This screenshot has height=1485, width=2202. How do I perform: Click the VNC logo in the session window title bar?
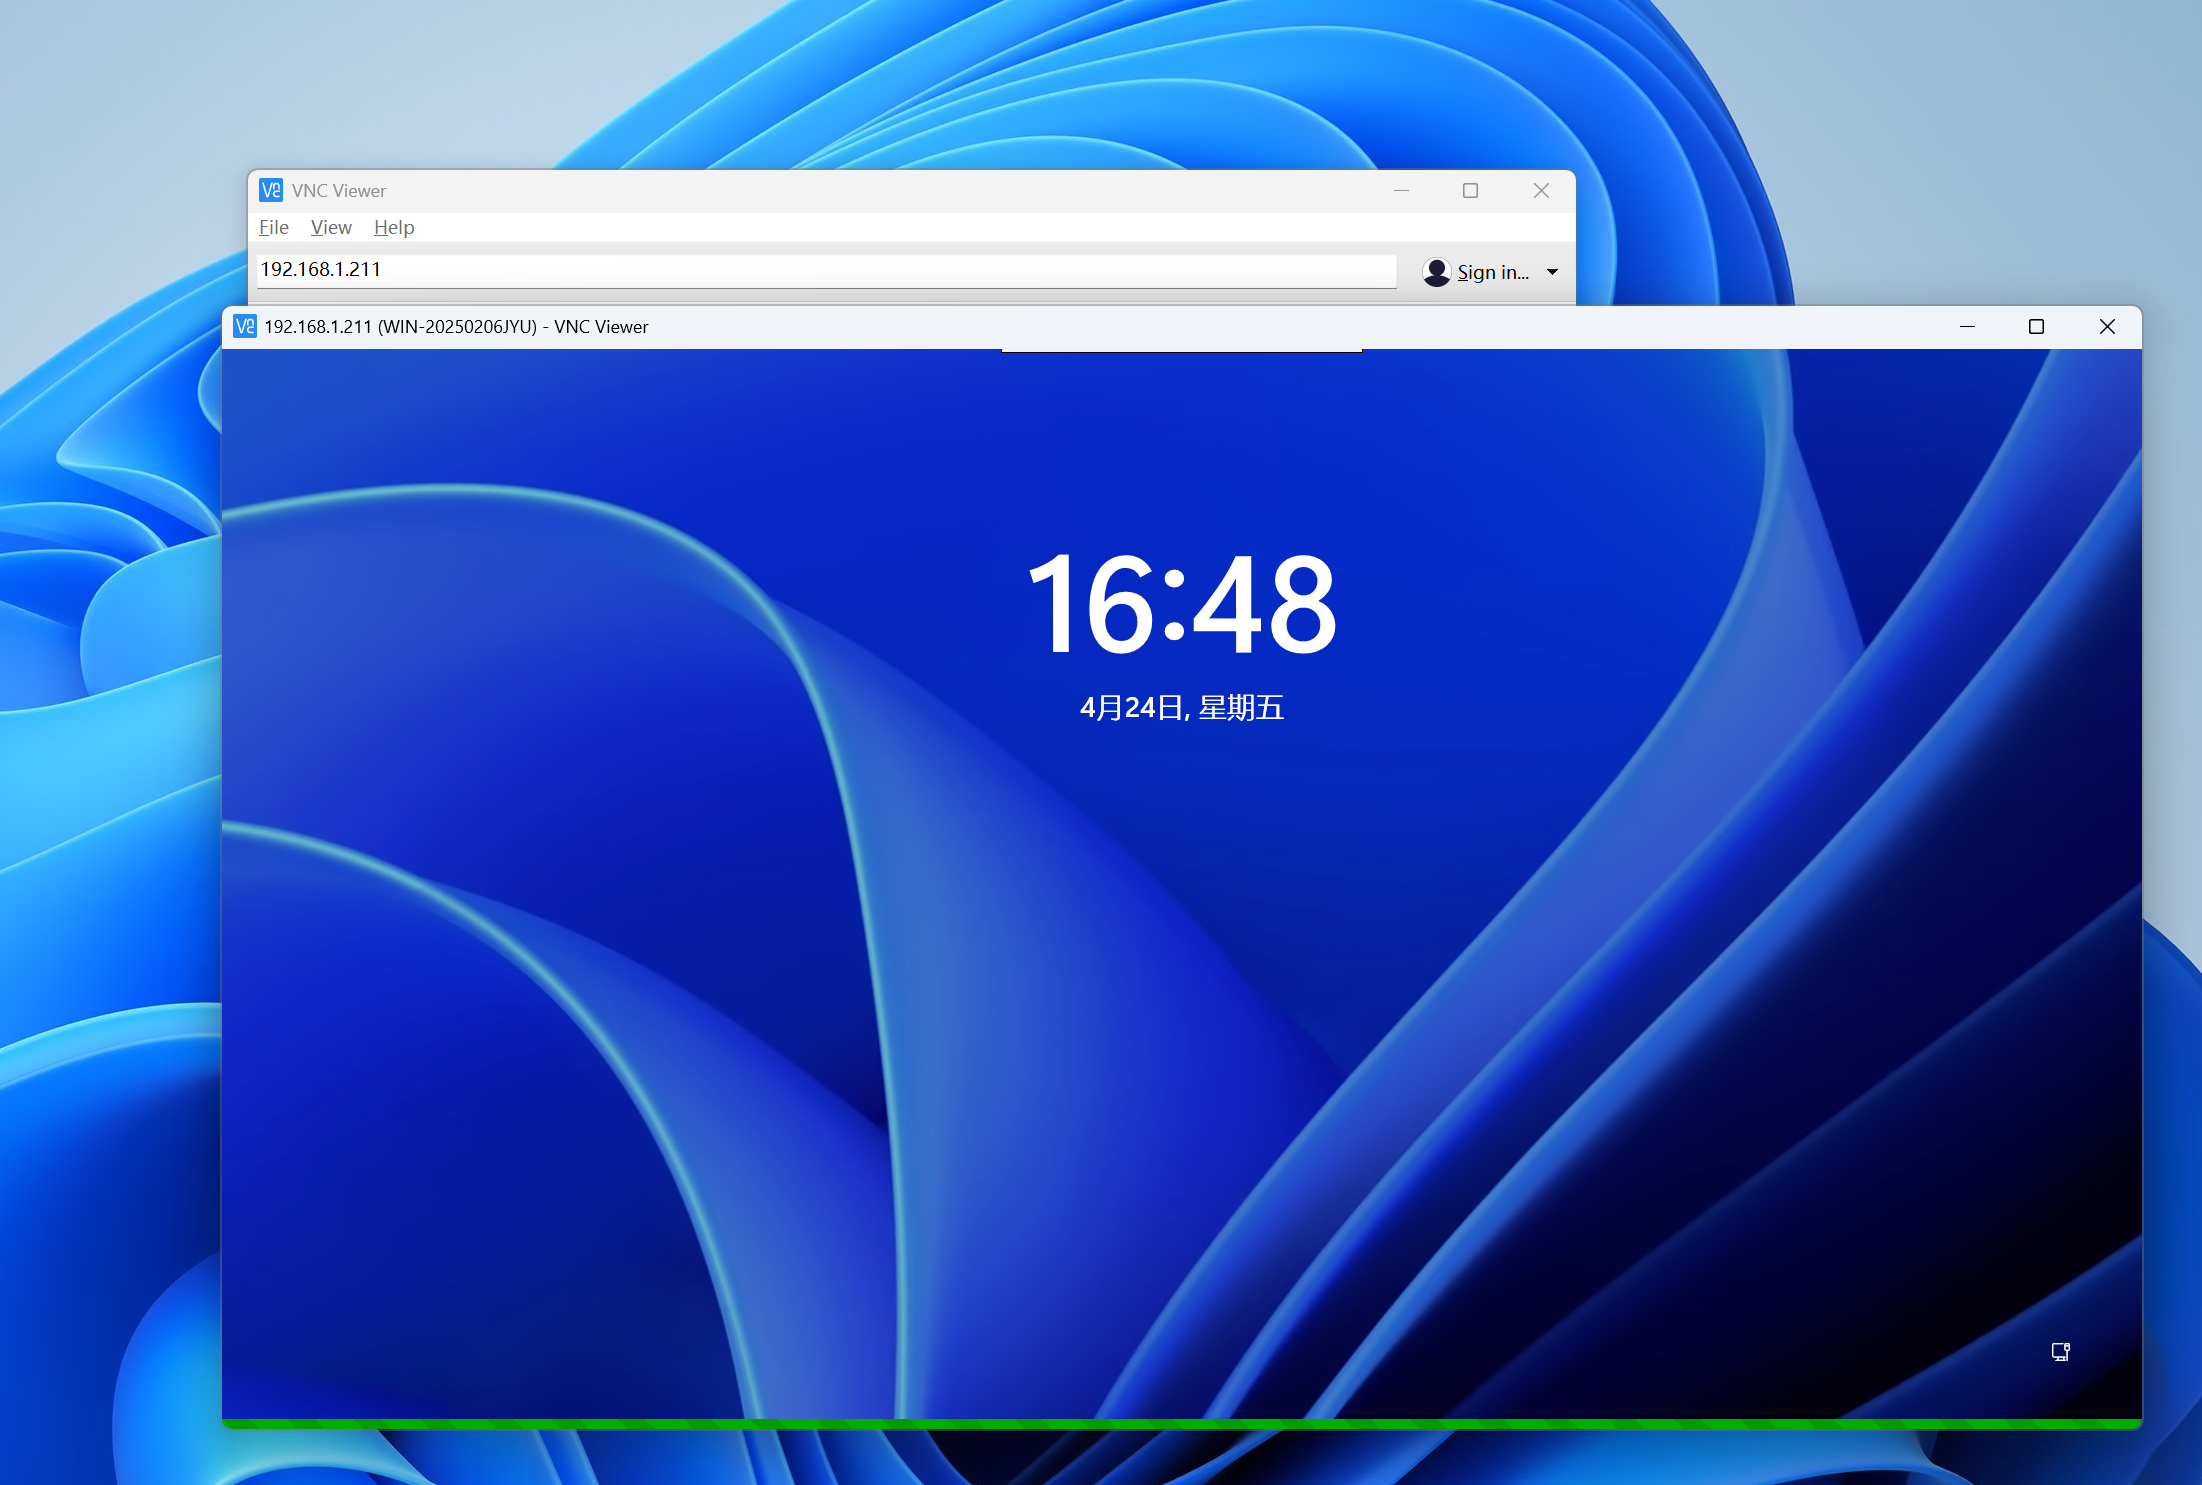point(245,326)
